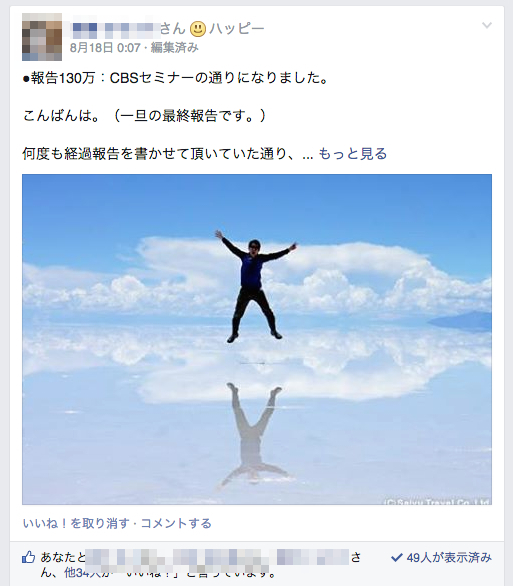Open the salt flat jumping photo
The height and width of the screenshot is (586, 513).
(257, 339)
